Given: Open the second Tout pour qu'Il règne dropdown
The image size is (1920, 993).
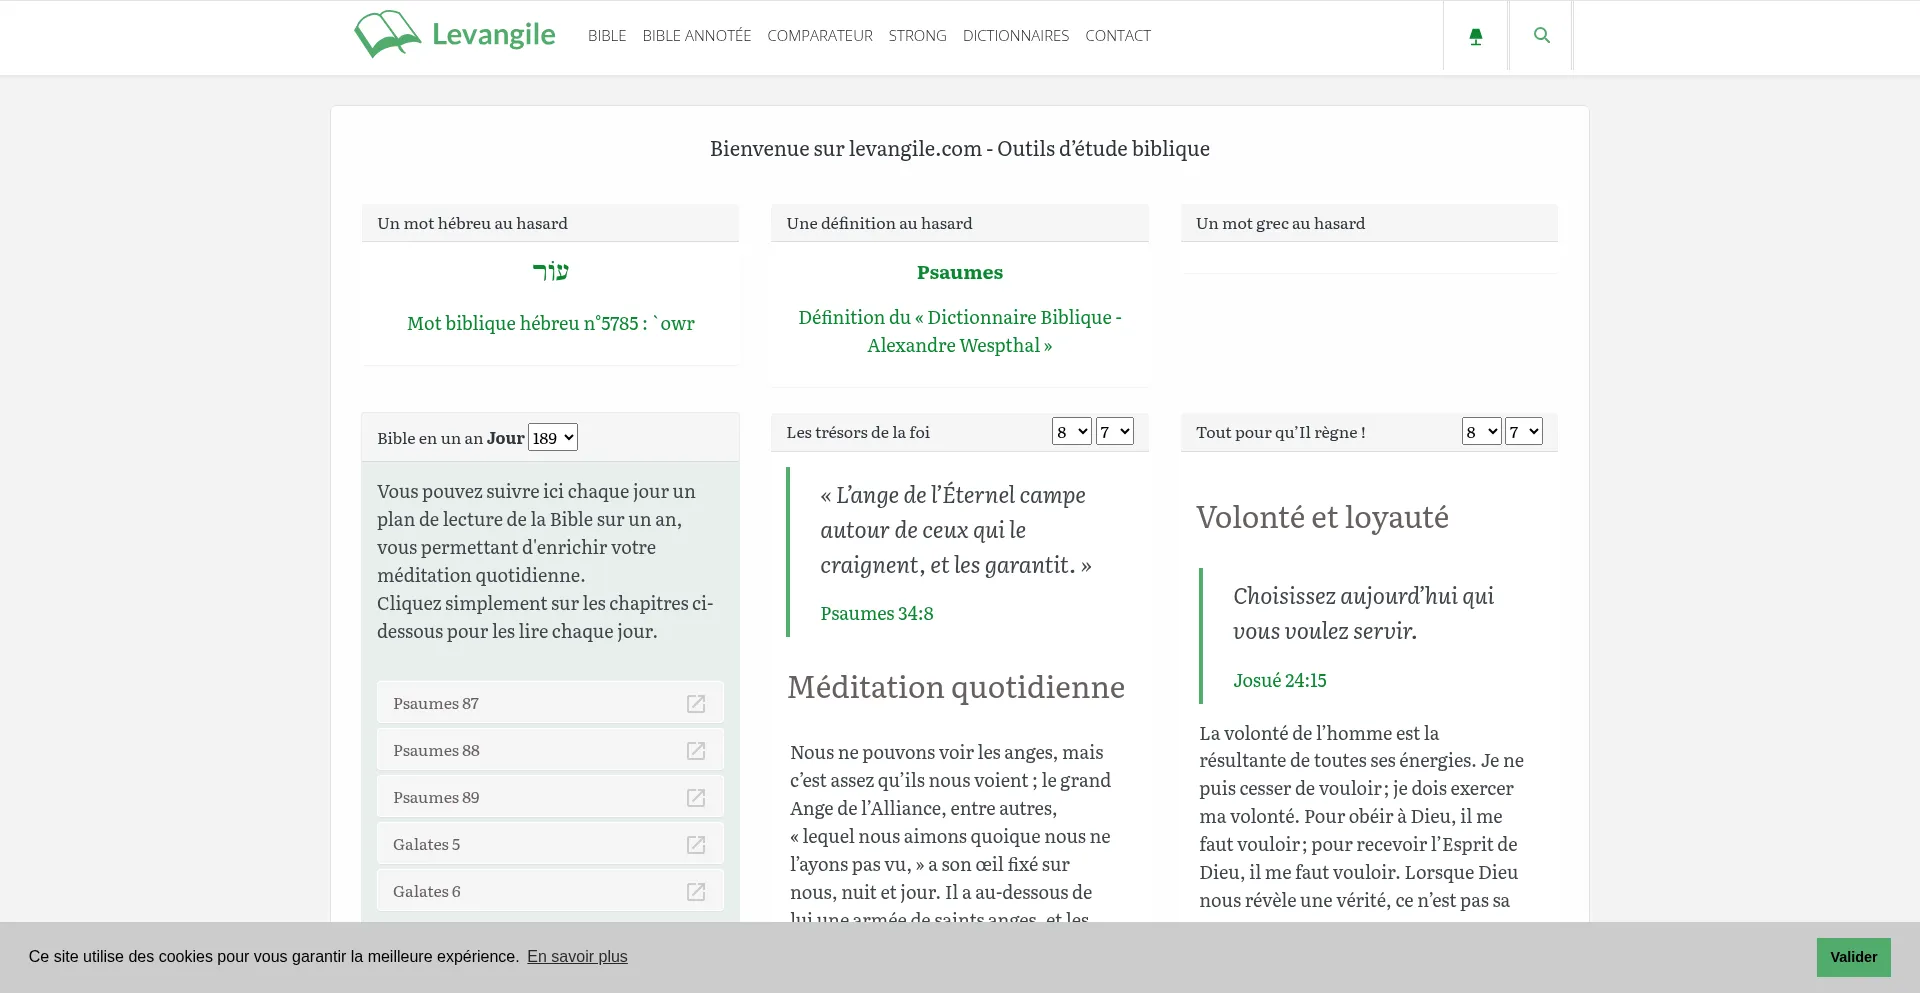Looking at the screenshot, I should click(1524, 431).
